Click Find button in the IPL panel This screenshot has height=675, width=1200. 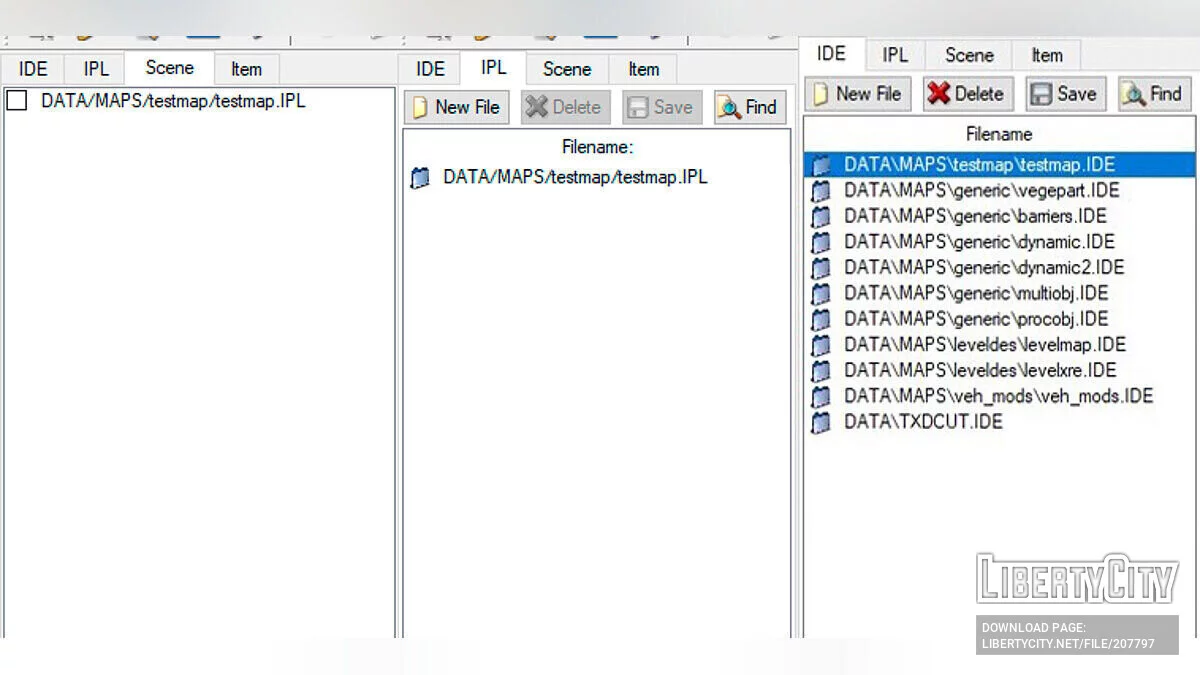[750, 107]
